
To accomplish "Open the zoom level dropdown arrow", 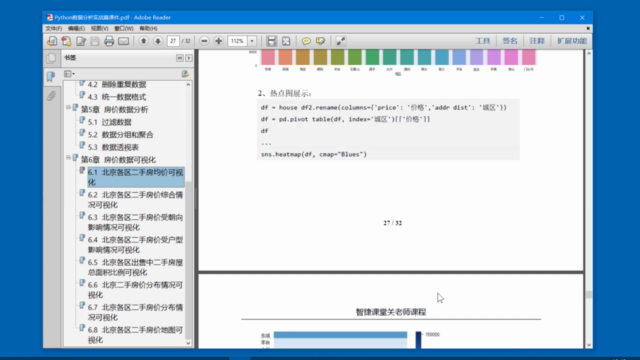I will (x=252, y=41).
